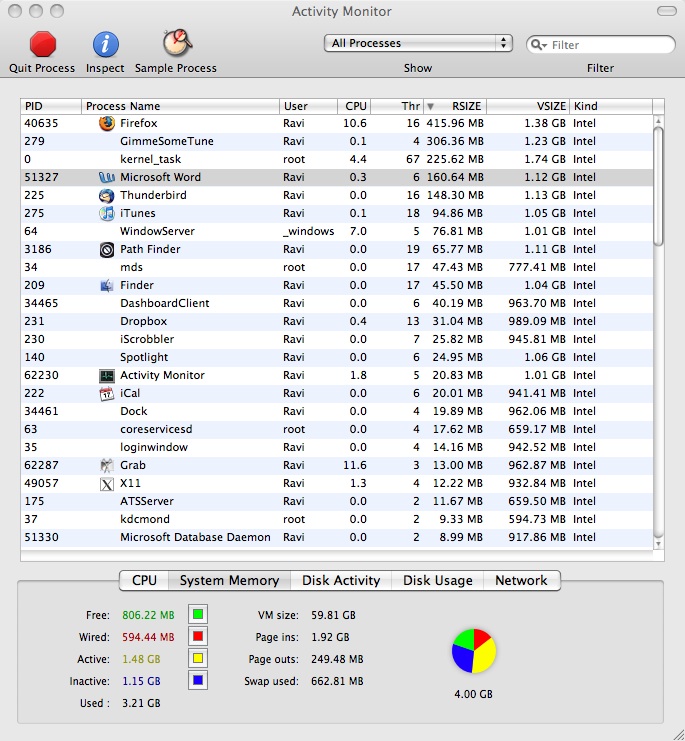Switch to the System Memory tab

point(229,580)
